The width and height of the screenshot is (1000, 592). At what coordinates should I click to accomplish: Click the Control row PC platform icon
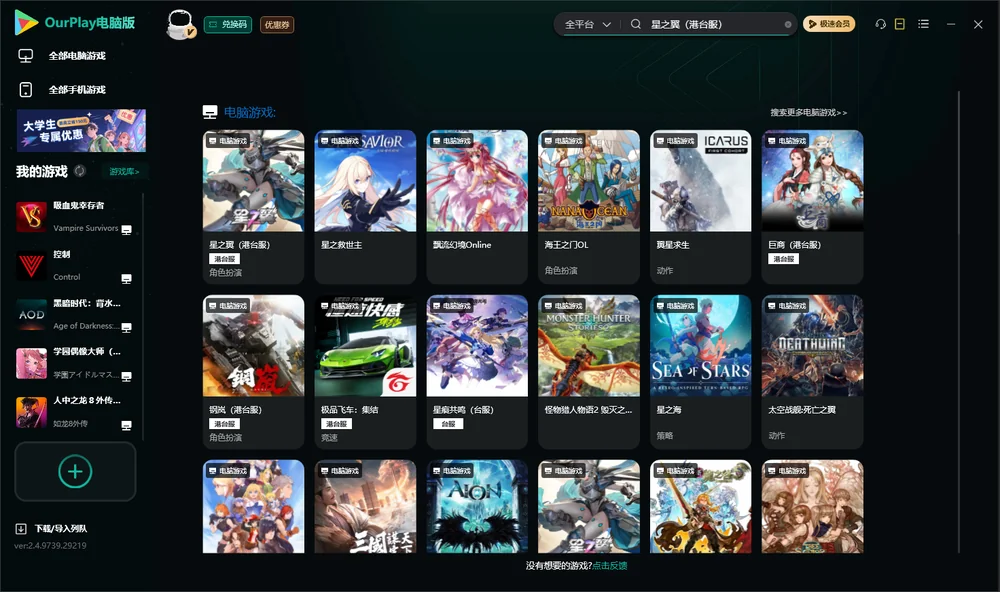coord(126,278)
